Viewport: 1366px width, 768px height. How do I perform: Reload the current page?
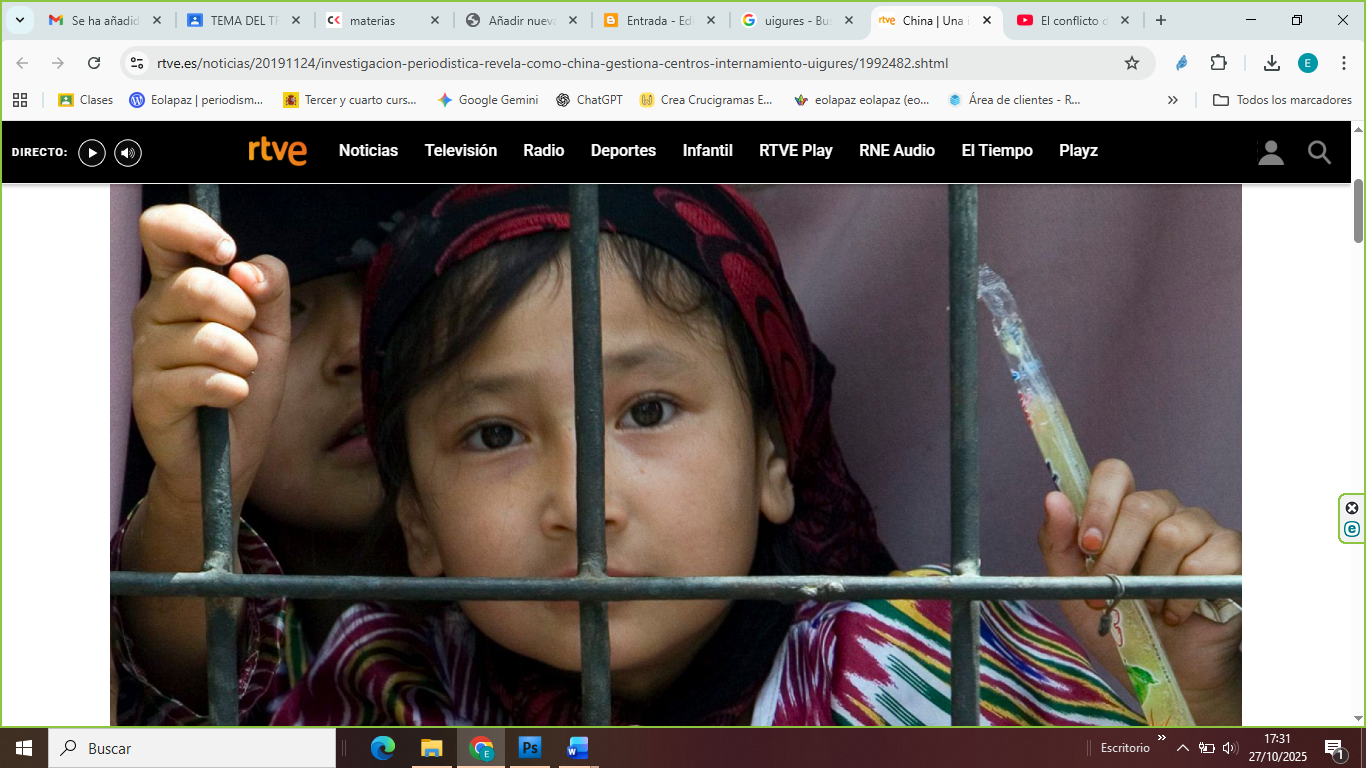[x=94, y=63]
